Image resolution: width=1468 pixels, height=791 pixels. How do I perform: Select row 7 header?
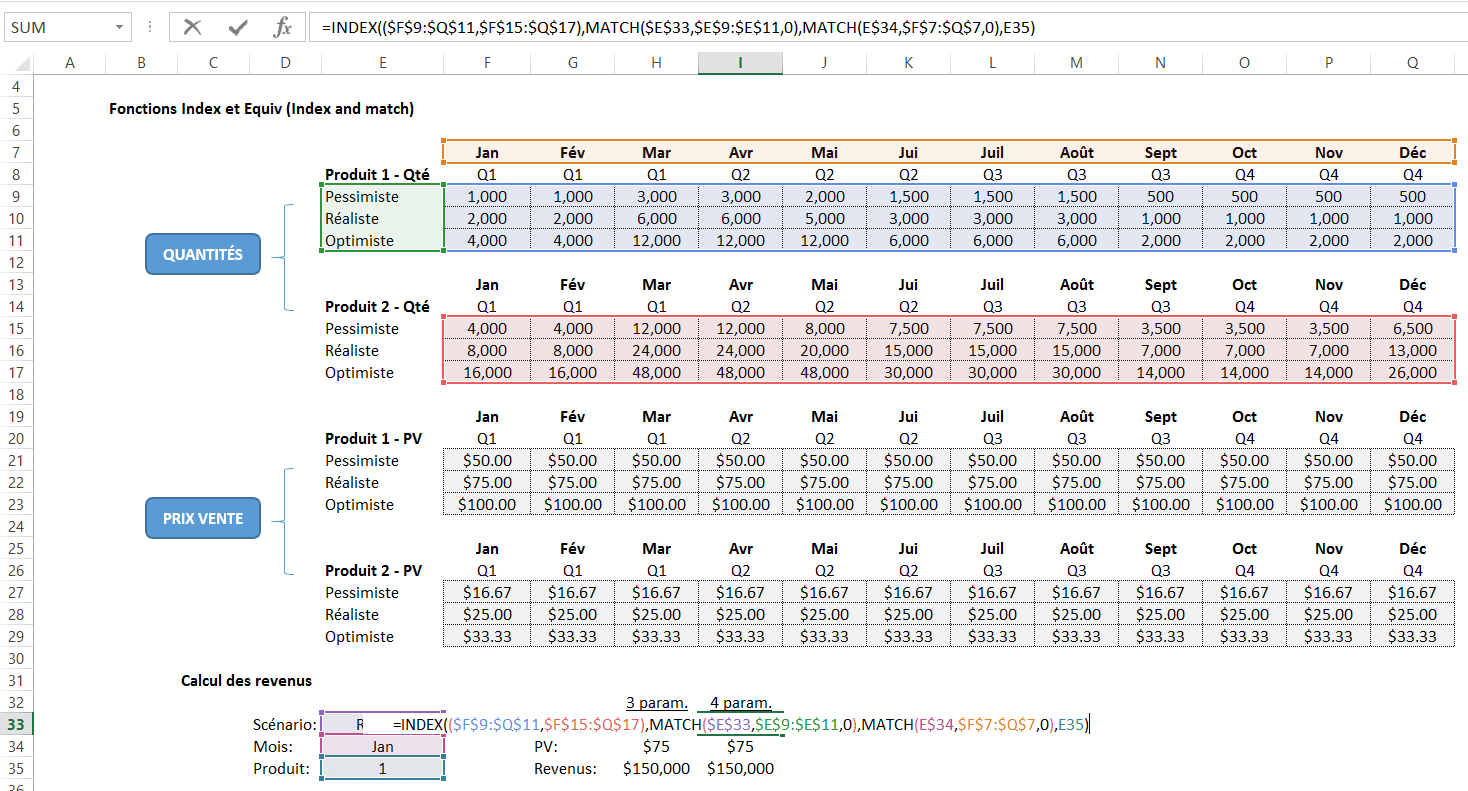pyautogui.click(x=16, y=152)
